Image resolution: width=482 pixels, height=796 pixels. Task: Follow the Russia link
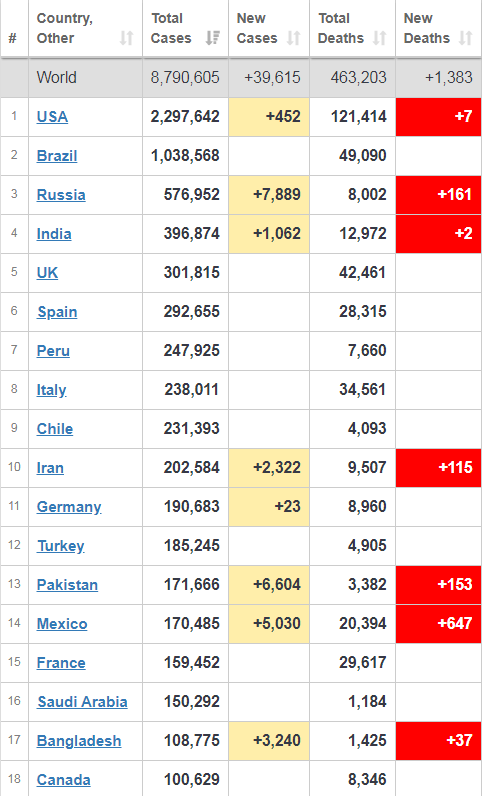pyautogui.click(x=61, y=195)
